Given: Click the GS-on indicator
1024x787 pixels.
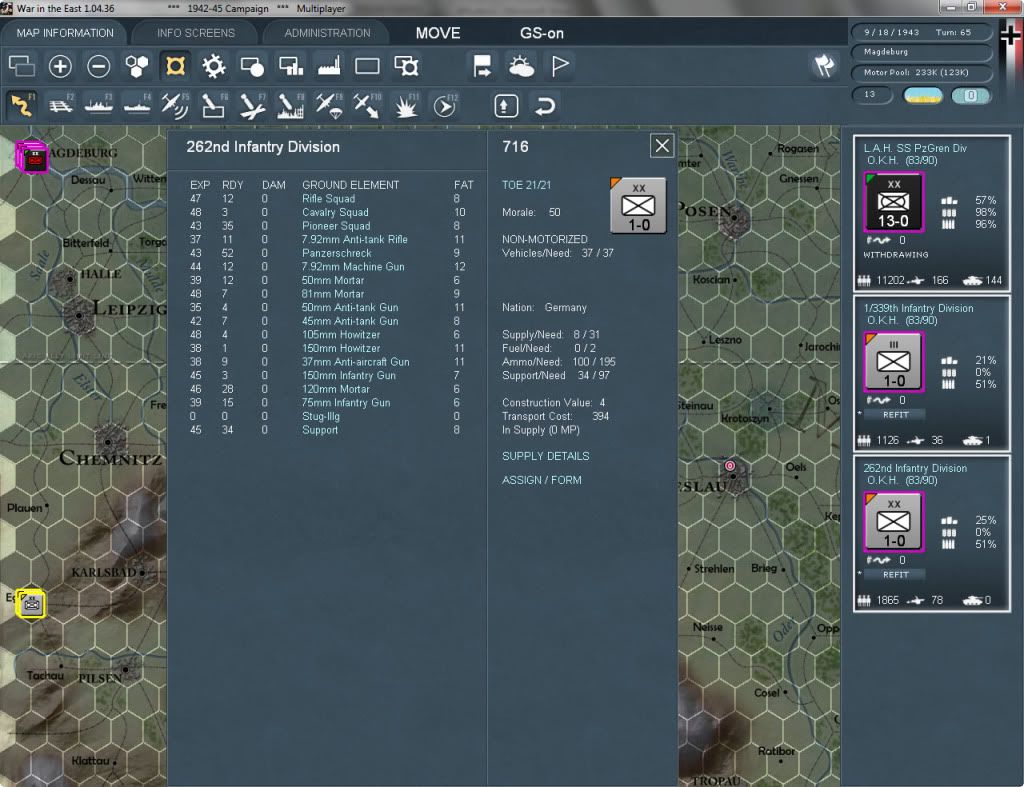Looking at the screenshot, I should click(541, 33).
